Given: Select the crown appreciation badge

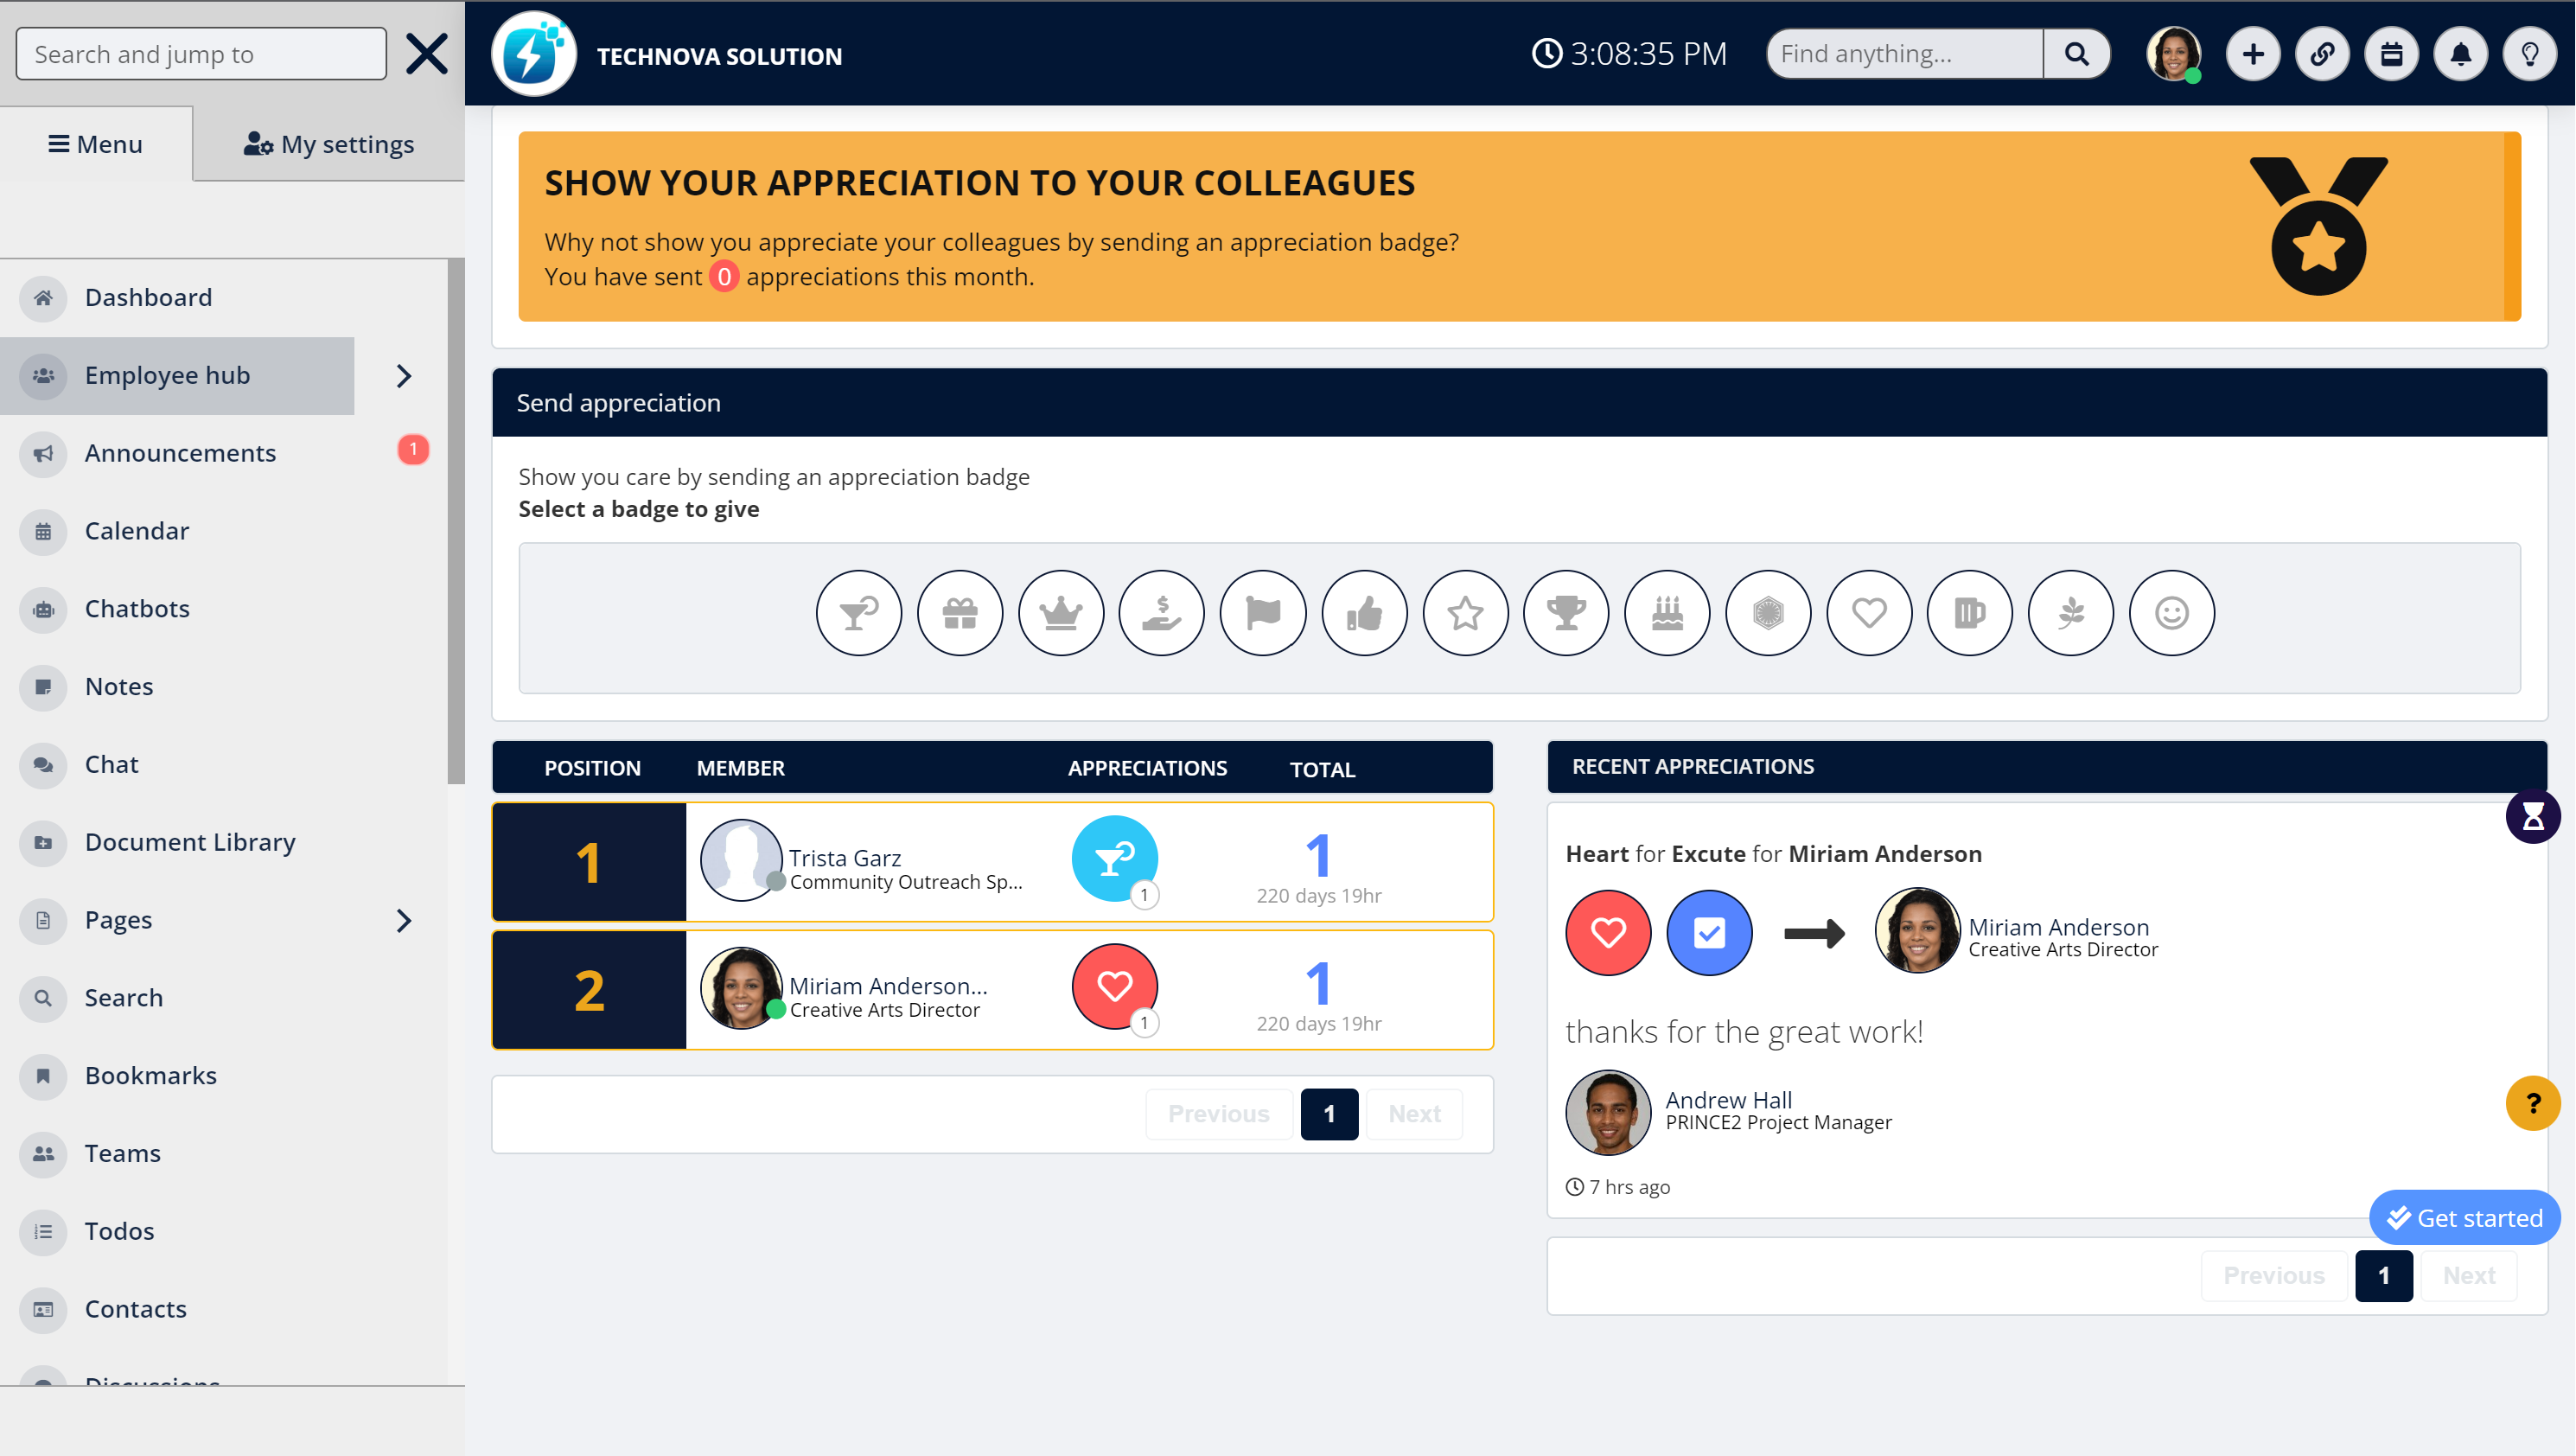Looking at the screenshot, I should pos(1060,613).
